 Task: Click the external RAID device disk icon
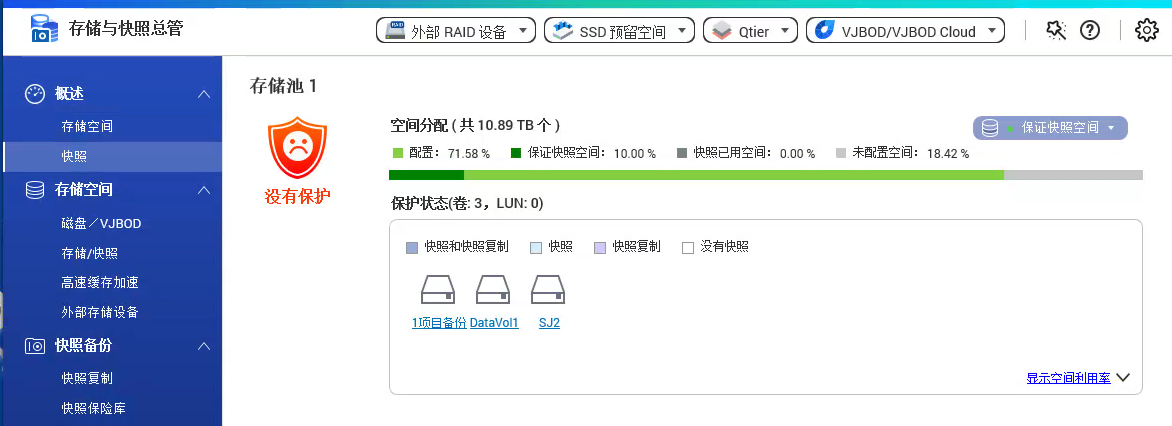395,31
